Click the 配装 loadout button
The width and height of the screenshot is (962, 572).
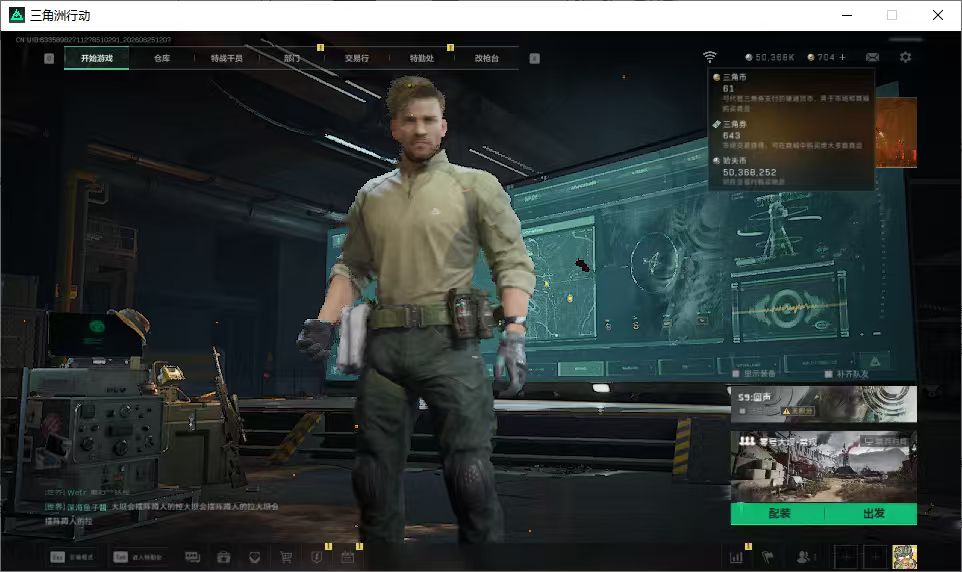click(778, 513)
